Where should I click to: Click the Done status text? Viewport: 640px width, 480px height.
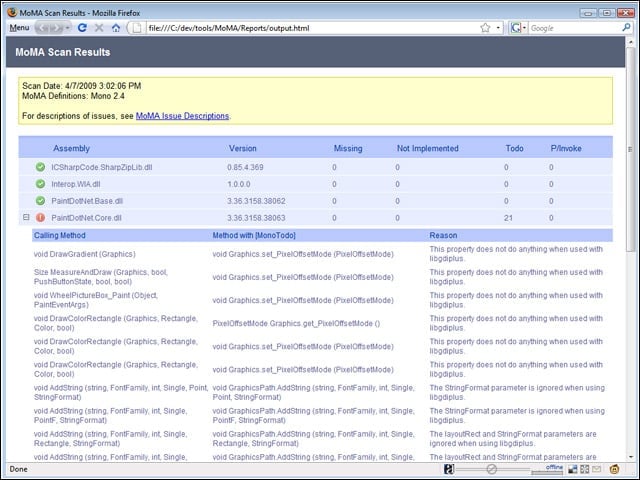coord(18,469)
